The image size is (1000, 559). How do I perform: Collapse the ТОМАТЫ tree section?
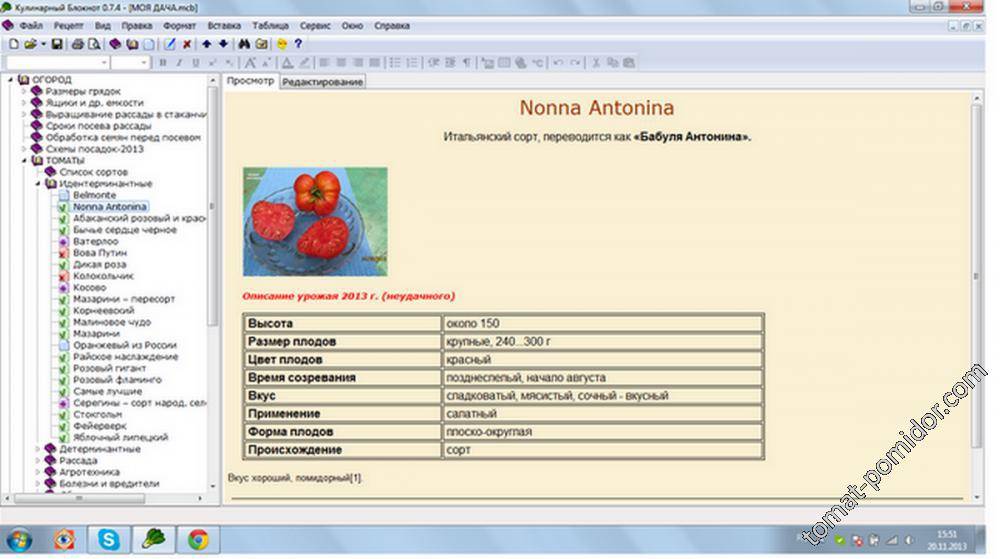click(x=23, y=160)
